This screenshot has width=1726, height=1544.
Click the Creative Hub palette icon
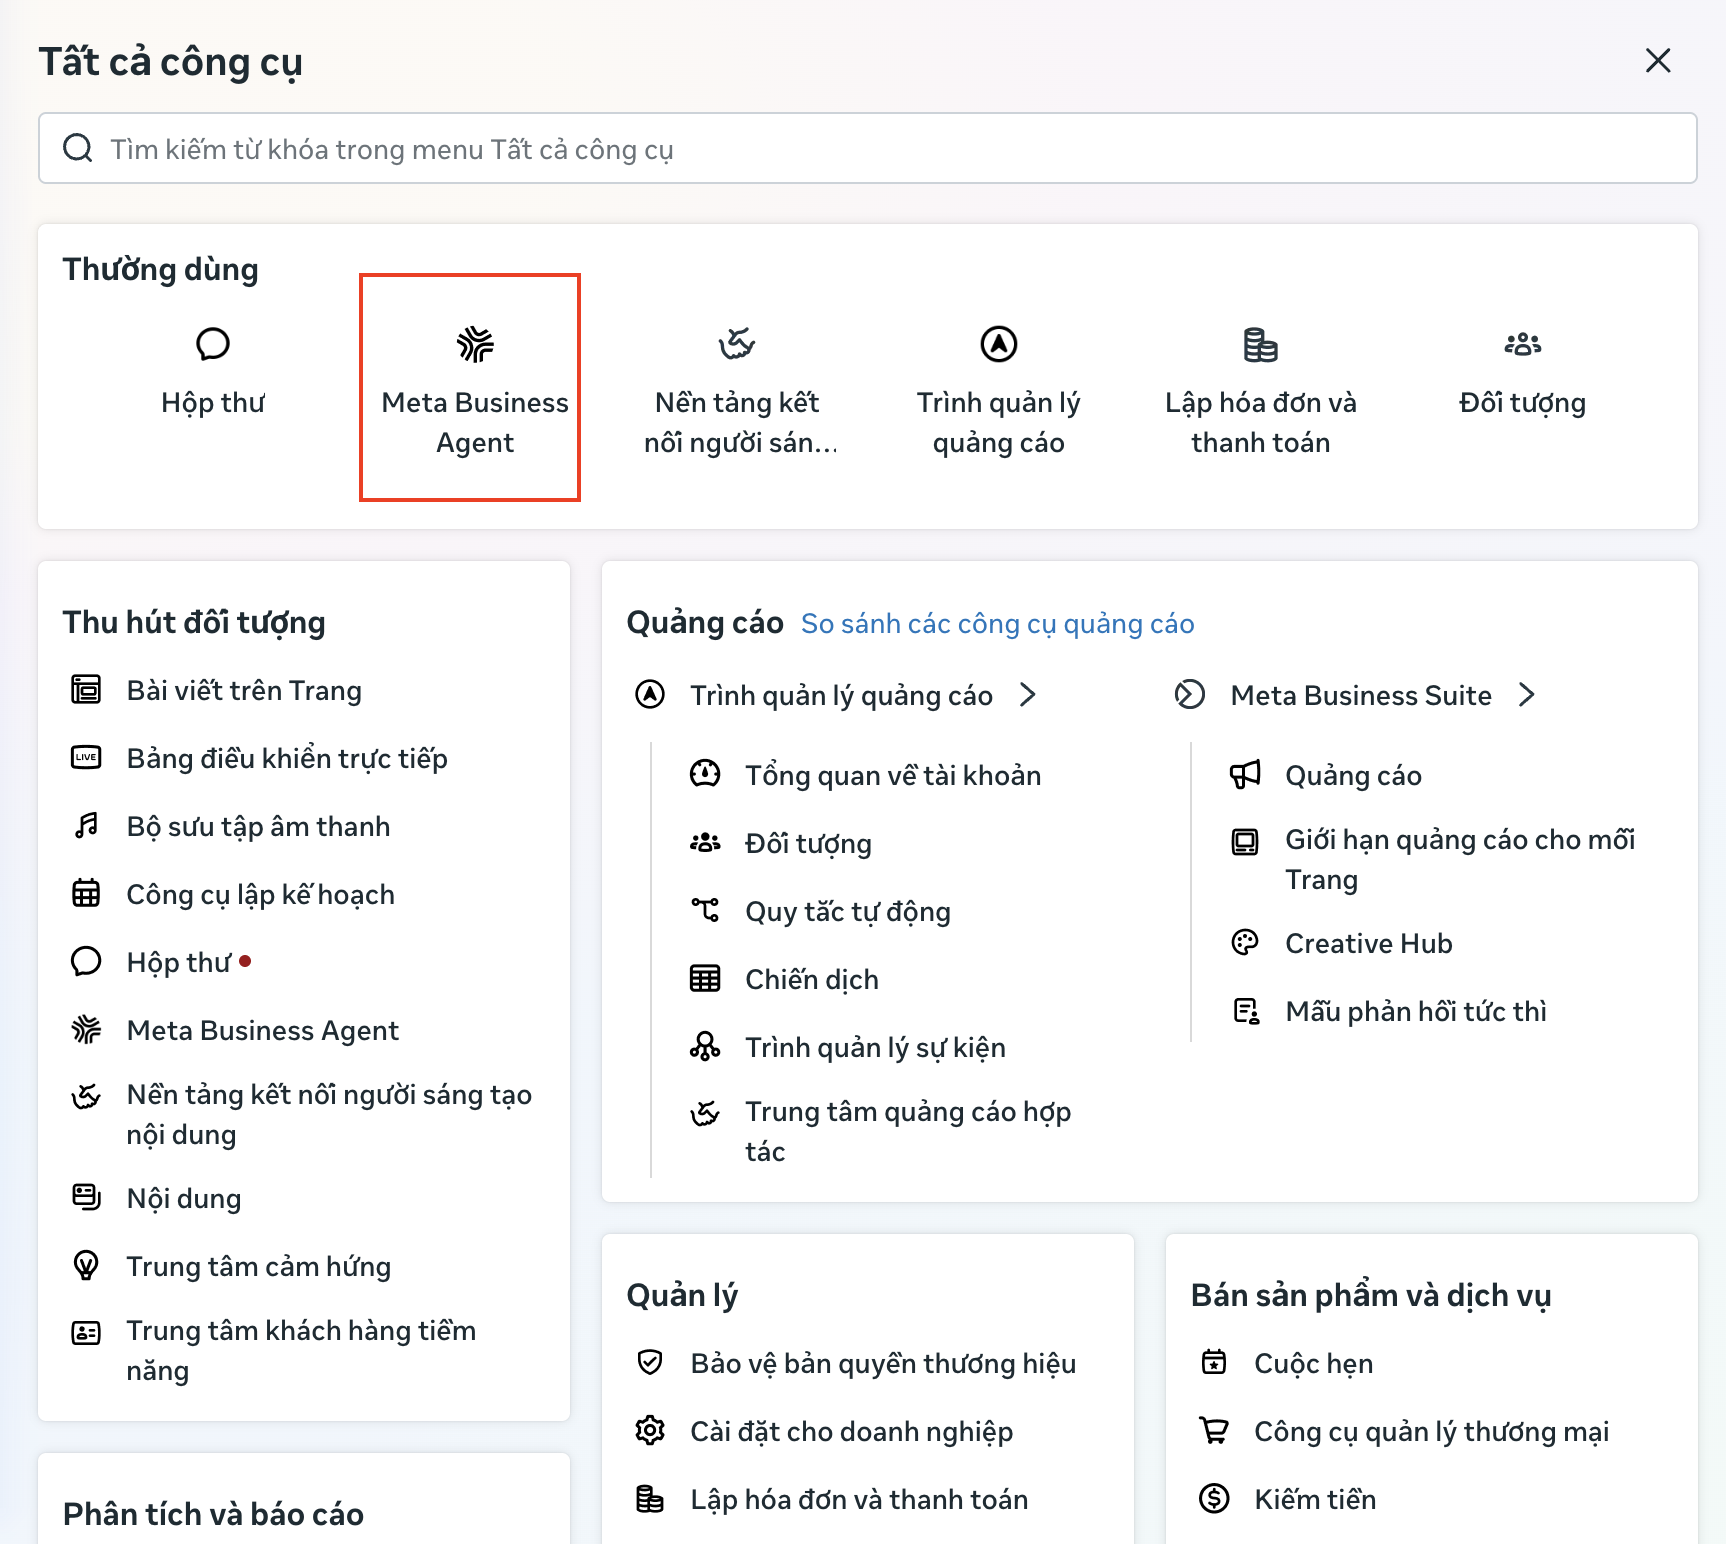pyautogui.click(x=1245, y=942)
